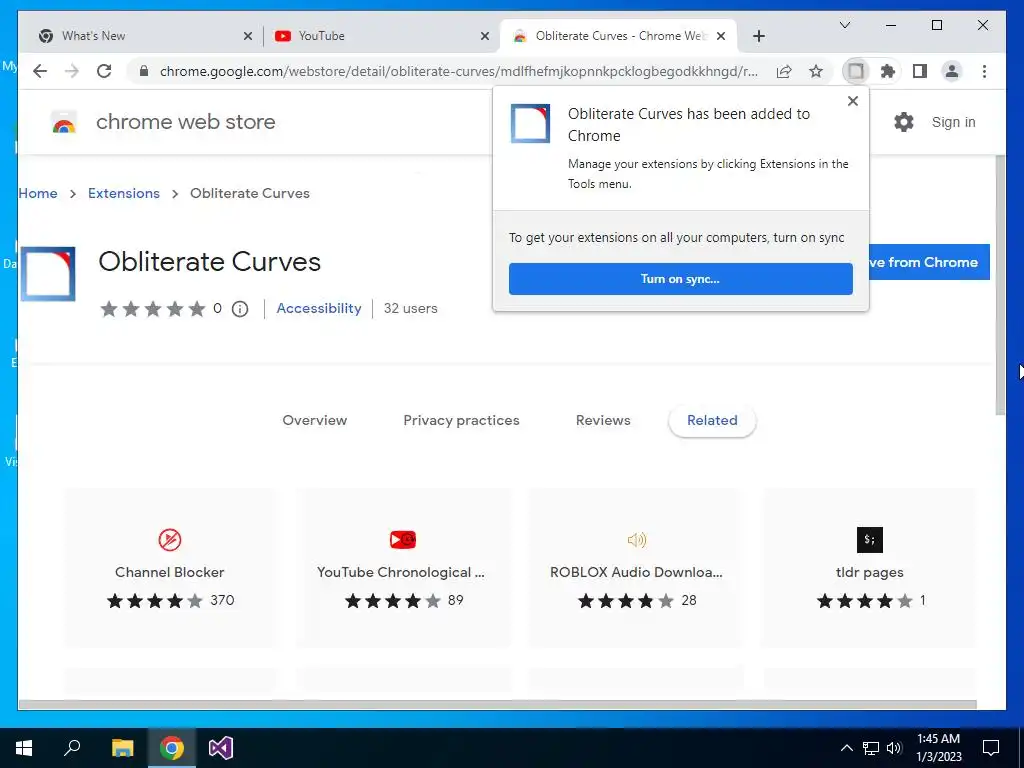Click the rating info icon beside 0
The width and height of the screenshot is (1024, 768).
point(240,309)
